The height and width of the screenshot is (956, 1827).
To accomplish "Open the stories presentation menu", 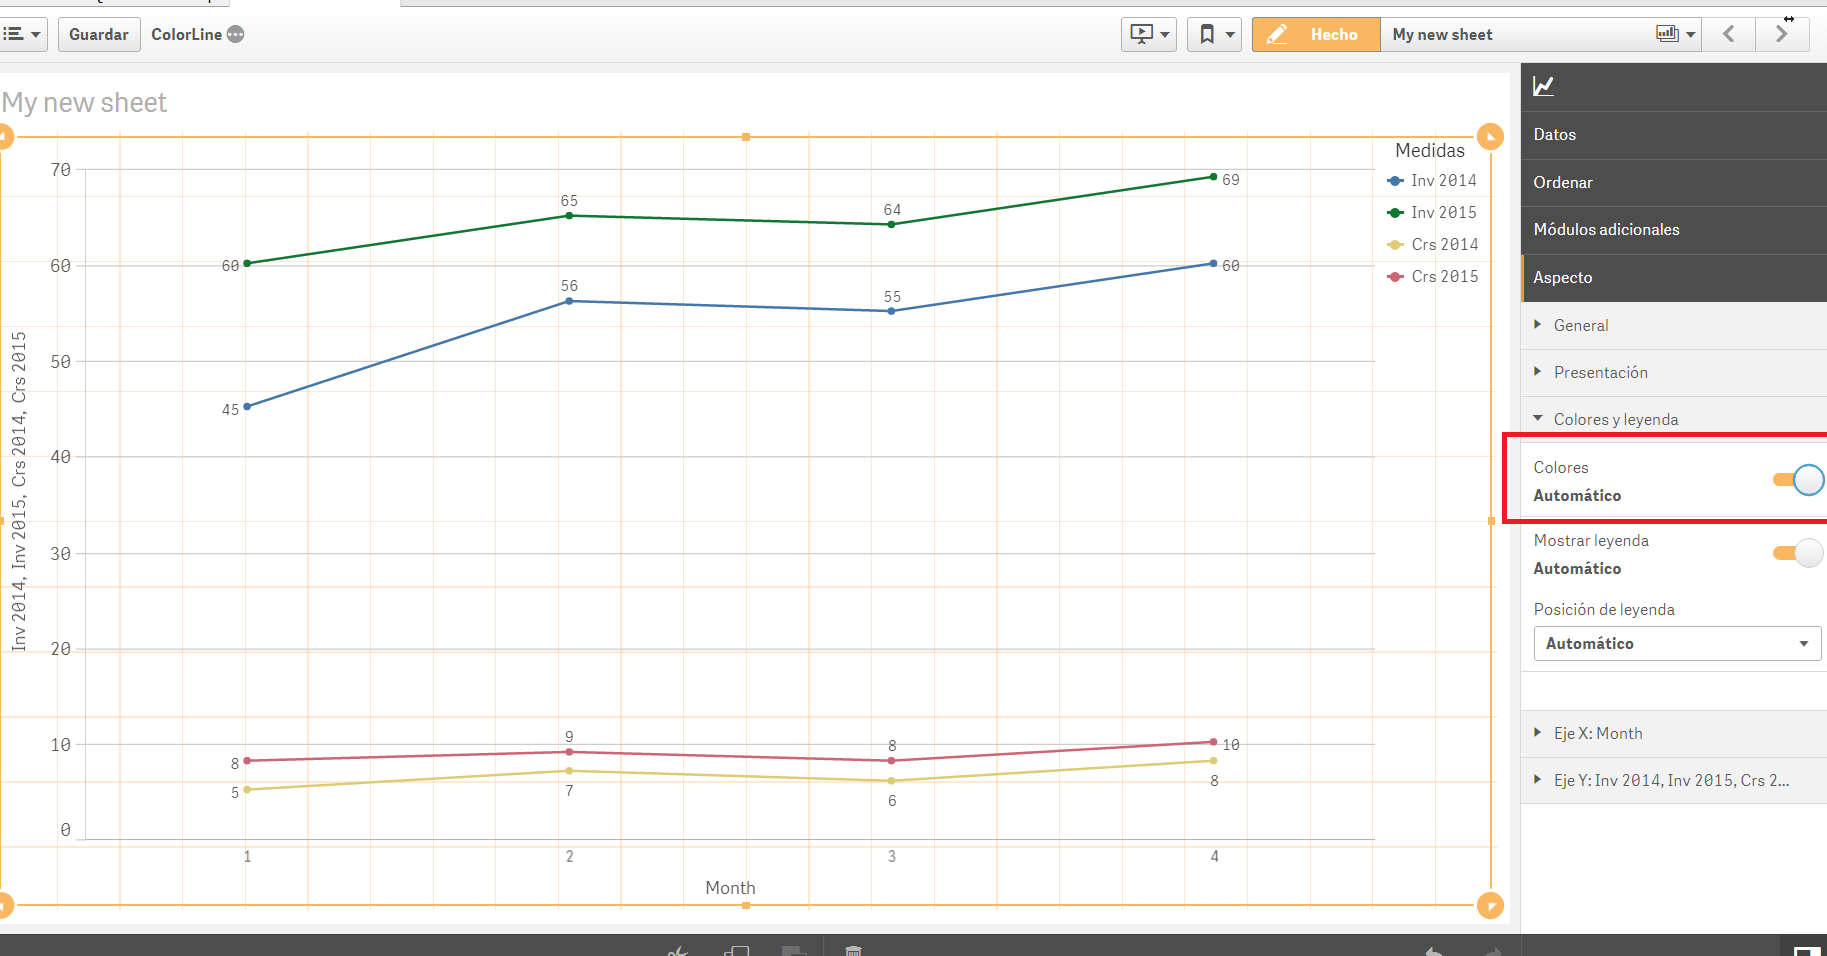I will (1148, 34).
